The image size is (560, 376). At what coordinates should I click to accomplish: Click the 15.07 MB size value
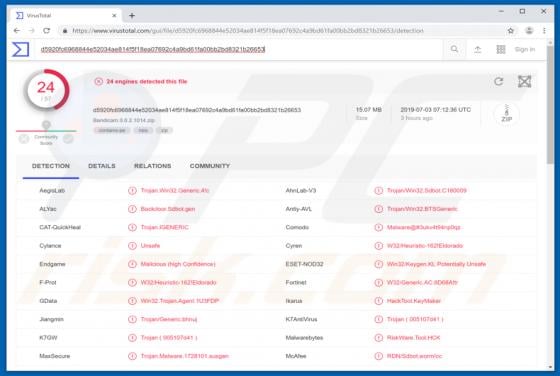[x=369, y=110]
